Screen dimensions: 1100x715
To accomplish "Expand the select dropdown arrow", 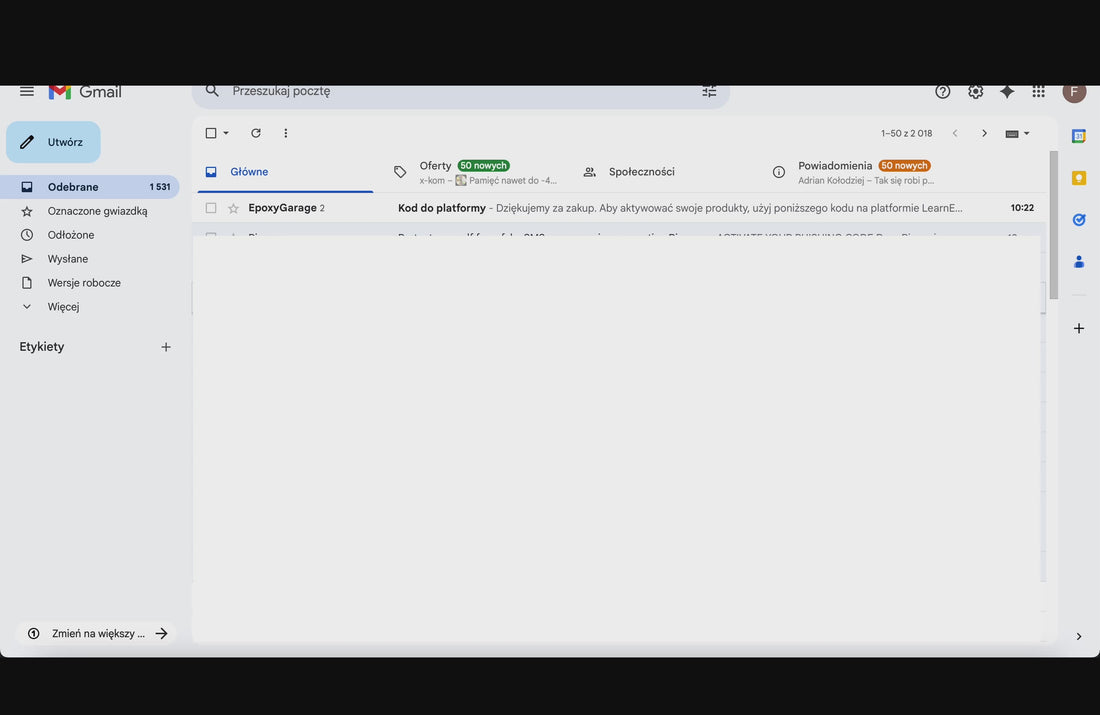I will (226, 133).
